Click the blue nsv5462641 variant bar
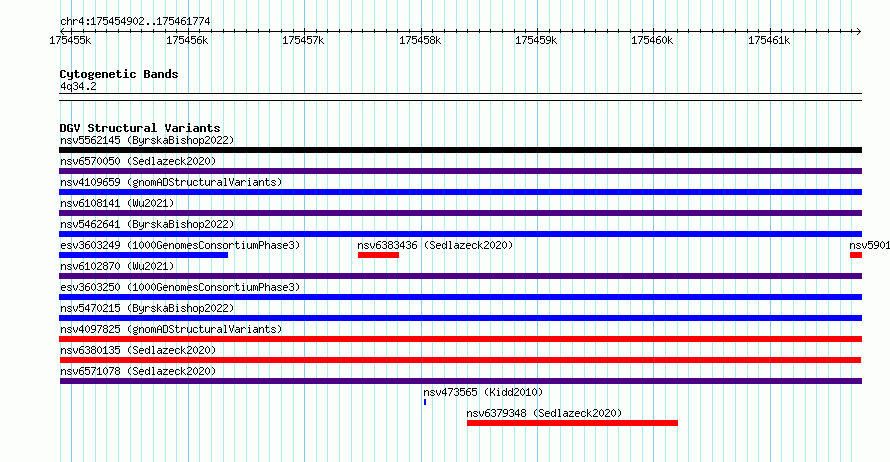The width and height of the screenshot is (890, 462). pyautogui.click(x=460, y=234)
